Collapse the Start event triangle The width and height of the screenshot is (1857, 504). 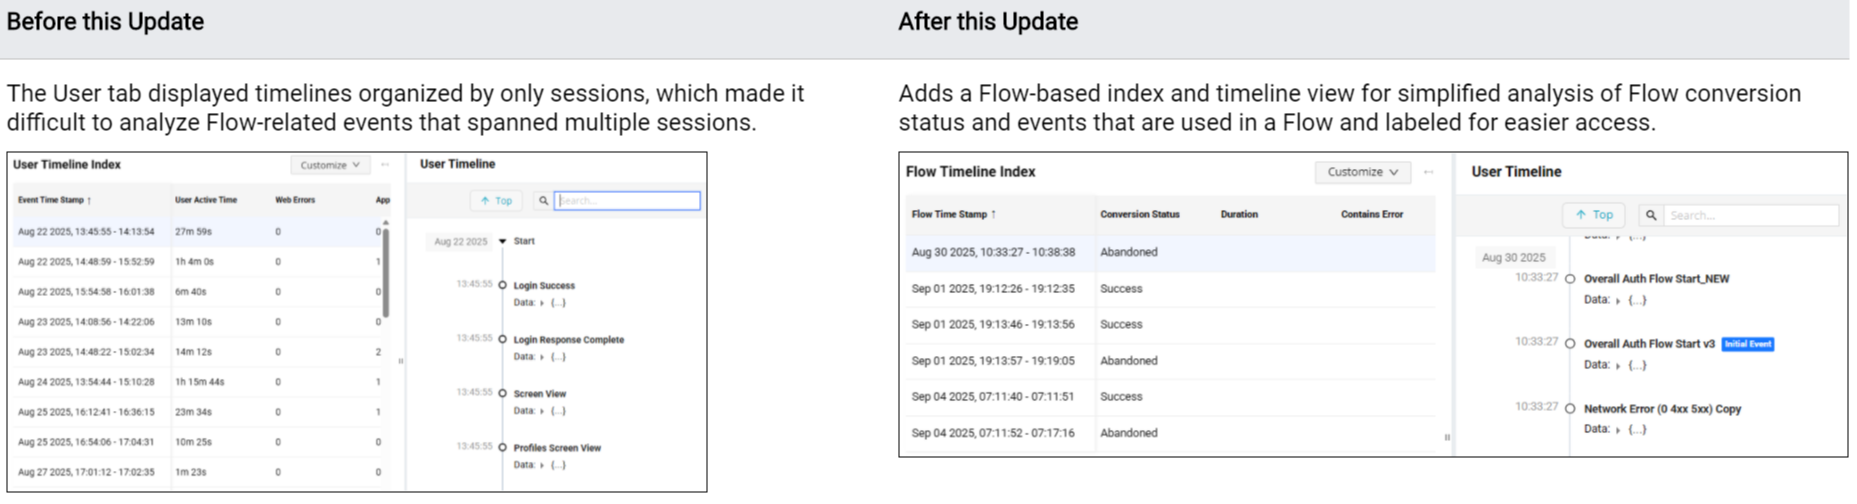tap(503, 241)
